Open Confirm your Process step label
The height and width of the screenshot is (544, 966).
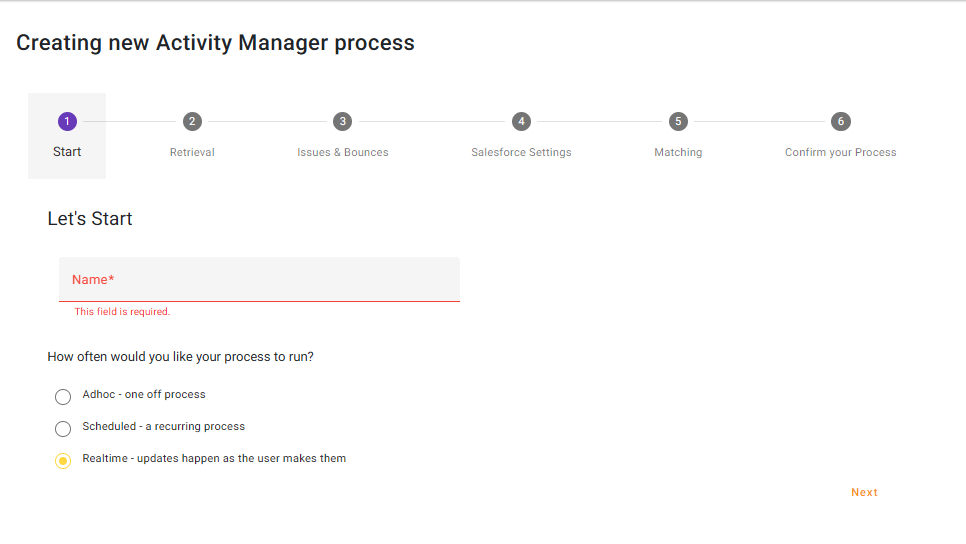coord(840,153)
